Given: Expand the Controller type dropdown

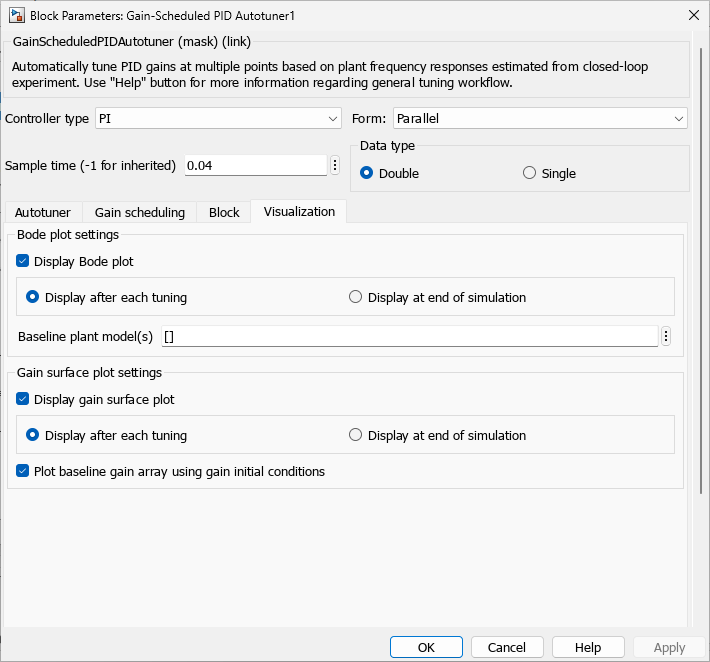Looking at the screenshot, I should pos(218,118).
